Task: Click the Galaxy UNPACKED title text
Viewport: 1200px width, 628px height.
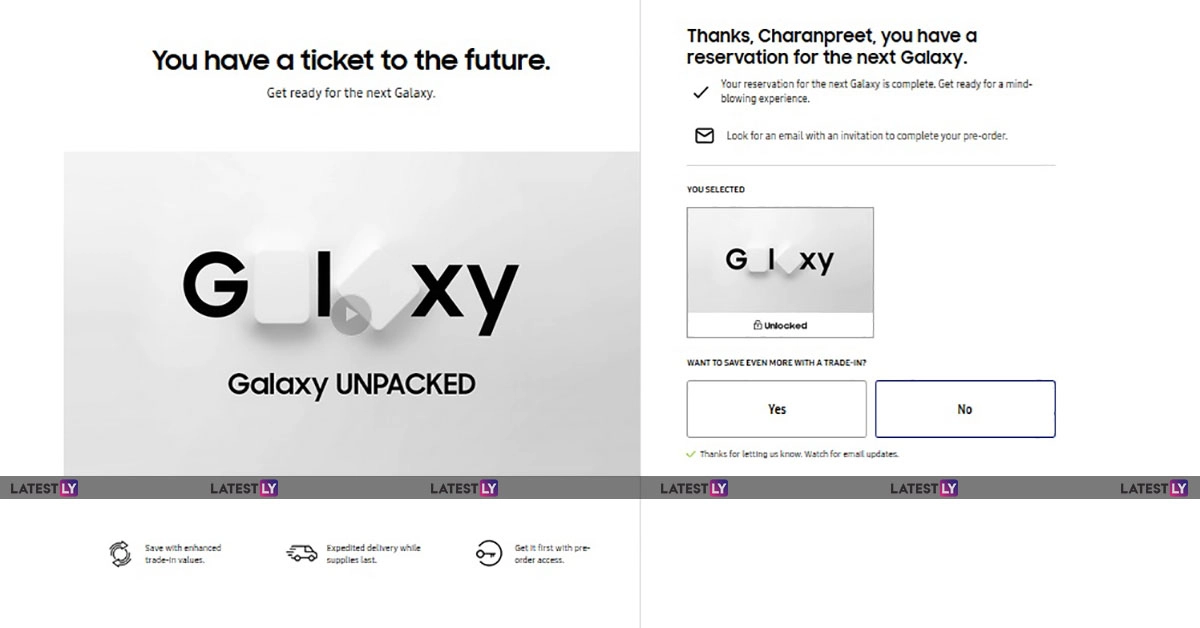Action: tap(351, 383)
